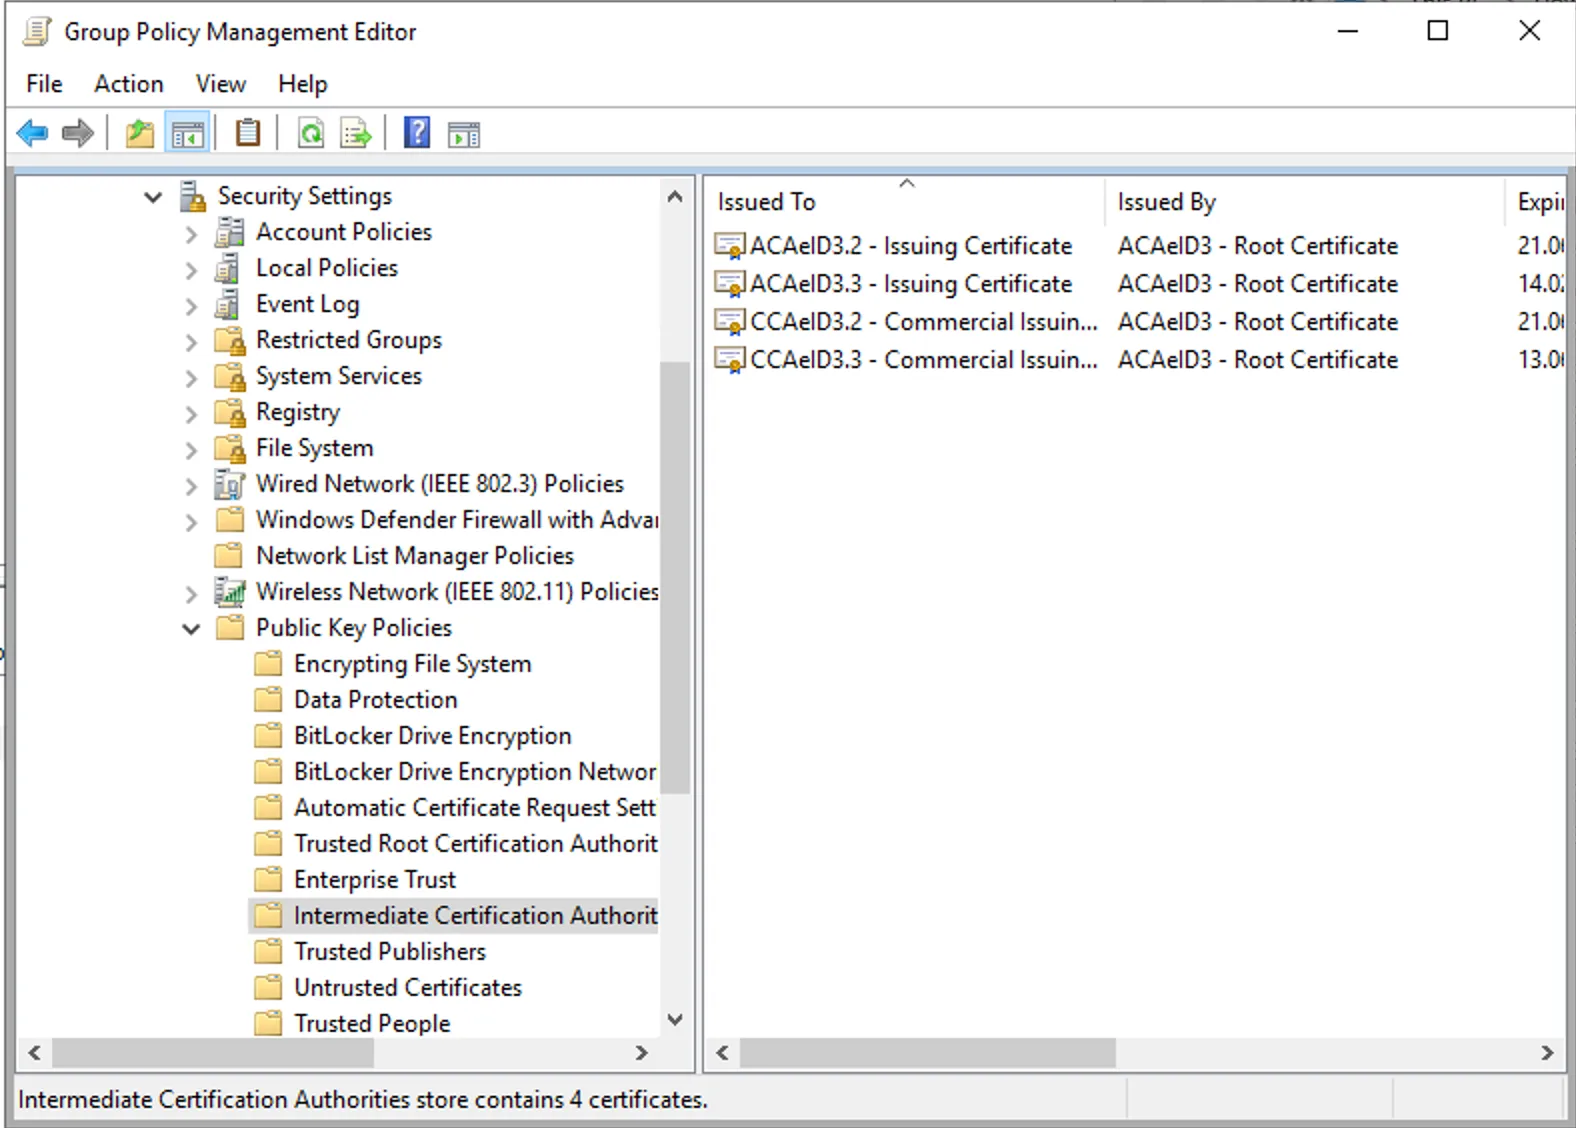This screenshot has width=1576, height=1128.
Task: Open Help via blue question mark icon
Action: (x=417, y=133)
